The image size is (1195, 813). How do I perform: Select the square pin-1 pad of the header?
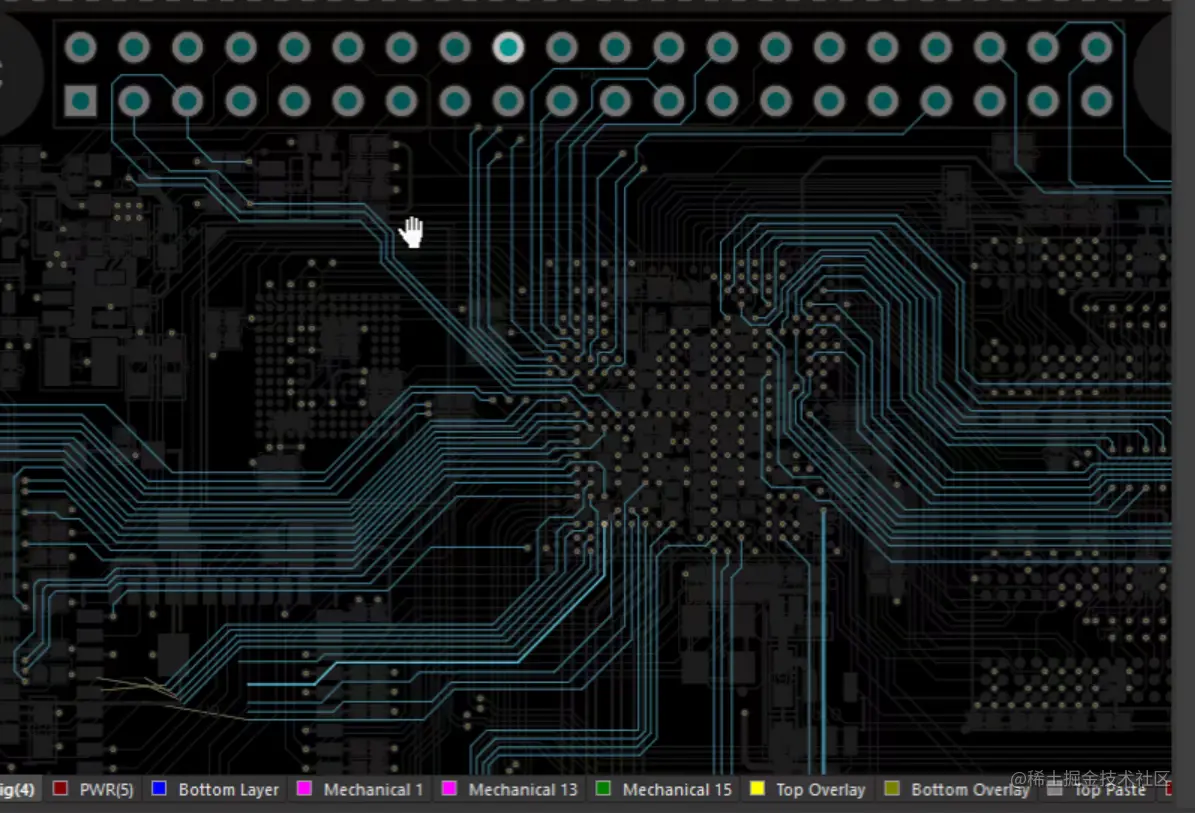[x=81, y=101]
